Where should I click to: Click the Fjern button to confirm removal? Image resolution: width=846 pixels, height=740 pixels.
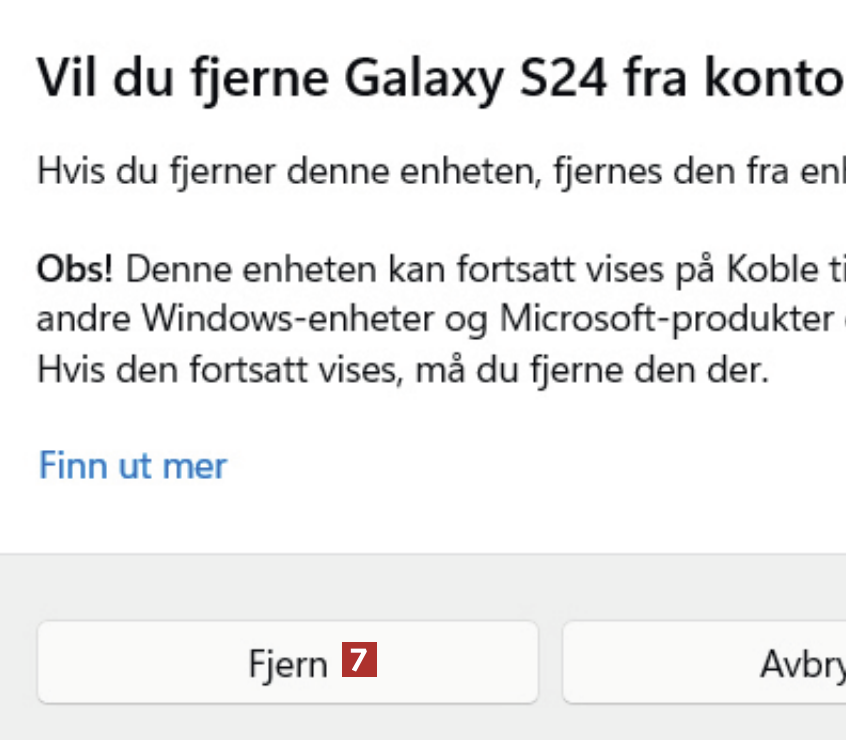[x=287, y=663]
